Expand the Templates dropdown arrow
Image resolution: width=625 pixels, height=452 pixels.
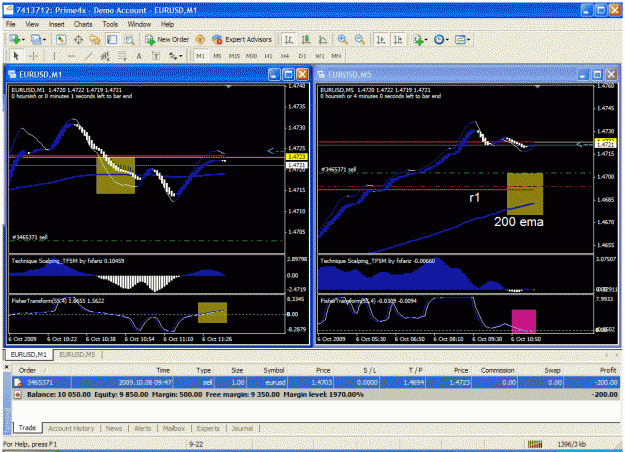tap(468, 39)
